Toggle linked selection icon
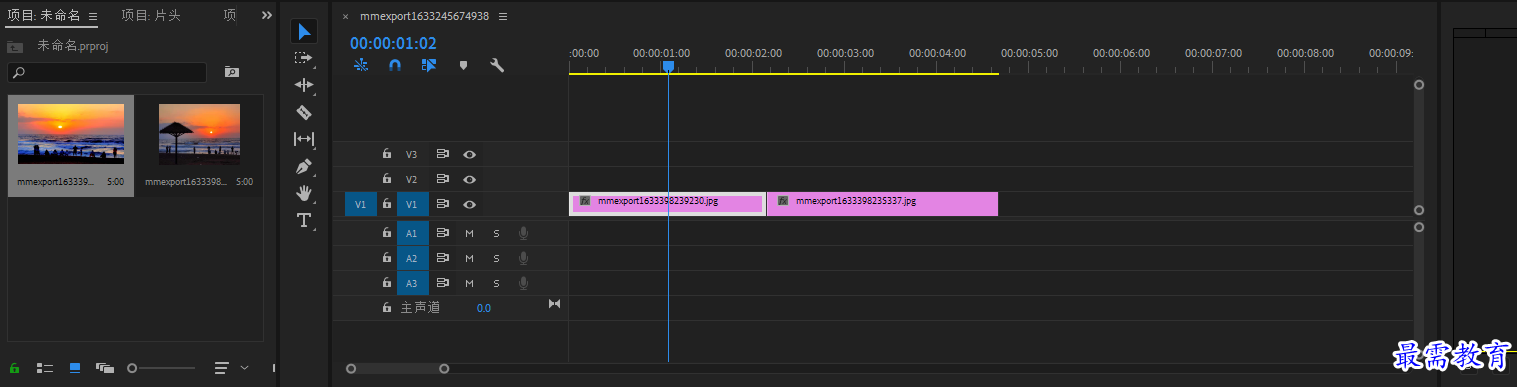 coord(429,65)
